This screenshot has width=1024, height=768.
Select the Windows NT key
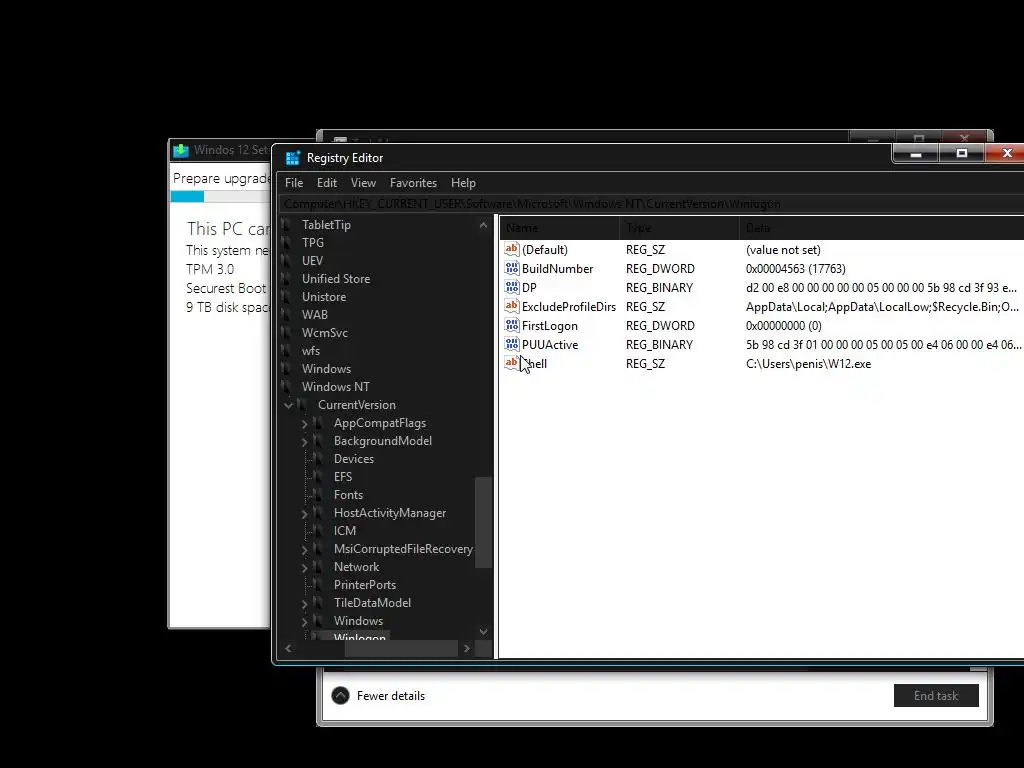coord(336,387)
